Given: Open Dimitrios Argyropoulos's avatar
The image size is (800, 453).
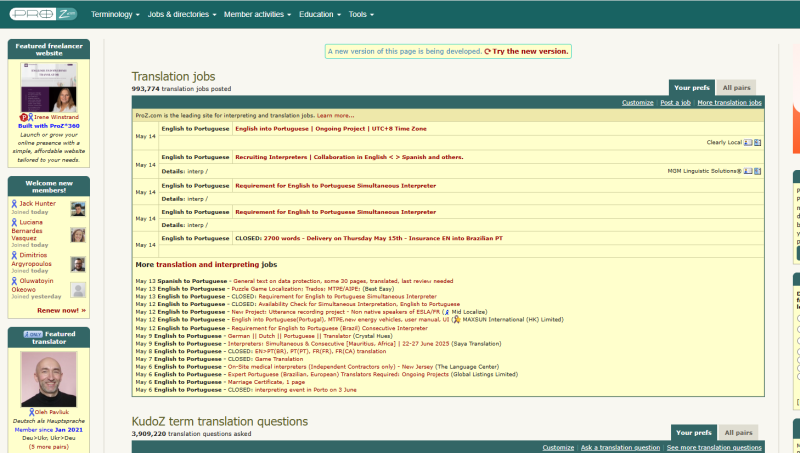Looking at the screenshot, I should [78, 264].
